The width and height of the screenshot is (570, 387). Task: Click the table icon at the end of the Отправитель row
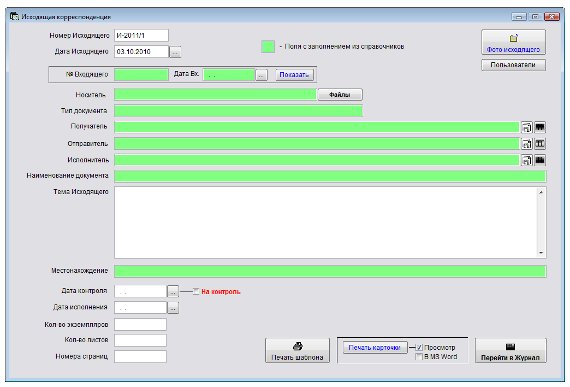pyautogui.click(x=540, y=144)
